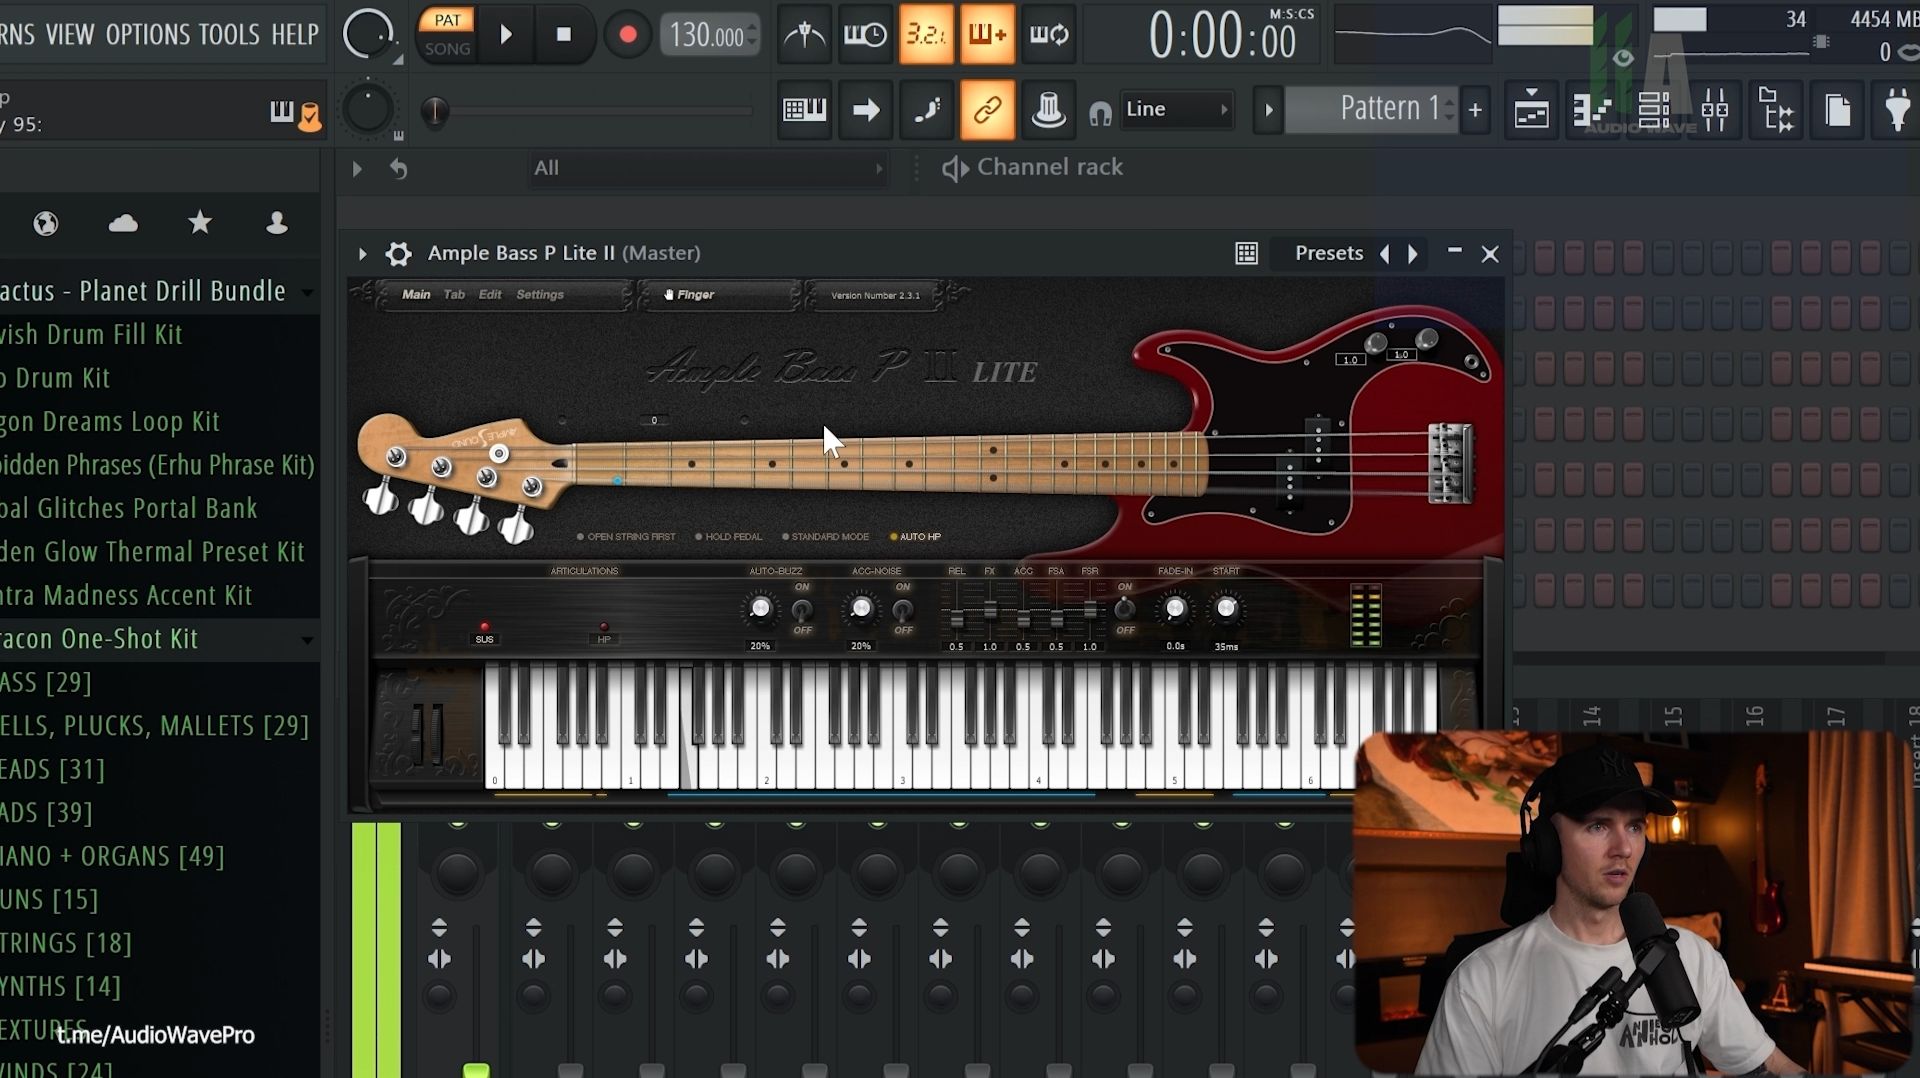Open typing keyboard to piano icon
This screenshot has height=1078, width=1920.
pyautogui.click(x=804, y=110)
